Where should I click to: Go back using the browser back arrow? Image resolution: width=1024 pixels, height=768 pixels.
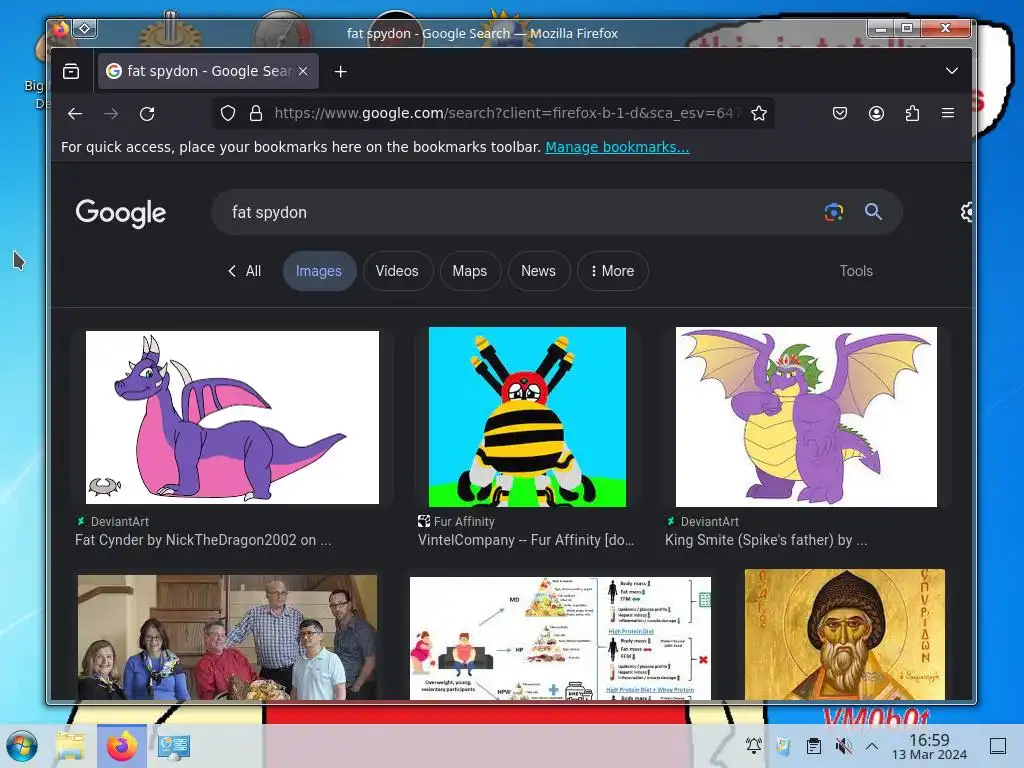pos(75,114)
